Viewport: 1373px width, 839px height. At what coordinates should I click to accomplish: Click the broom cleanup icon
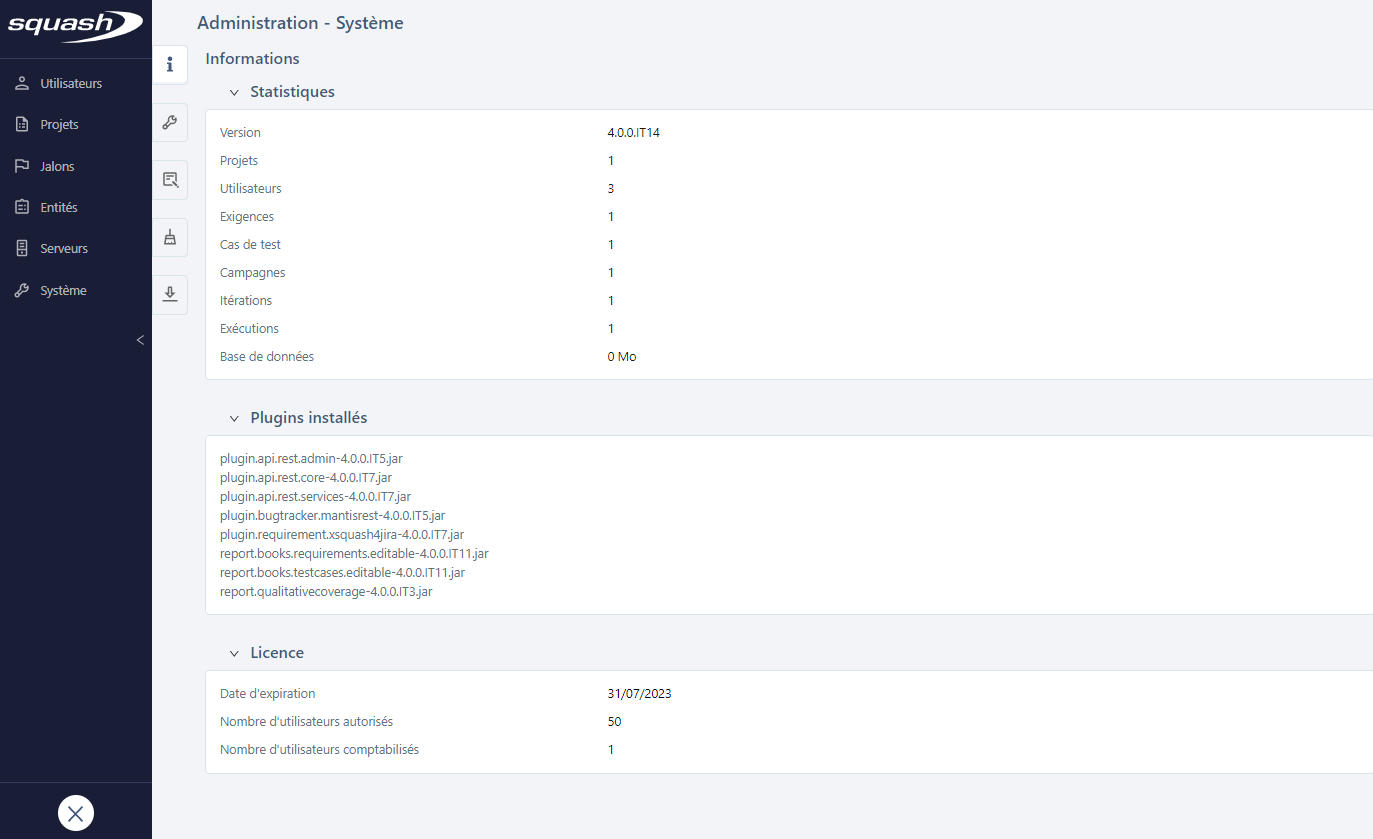click(x=170, y=237)
